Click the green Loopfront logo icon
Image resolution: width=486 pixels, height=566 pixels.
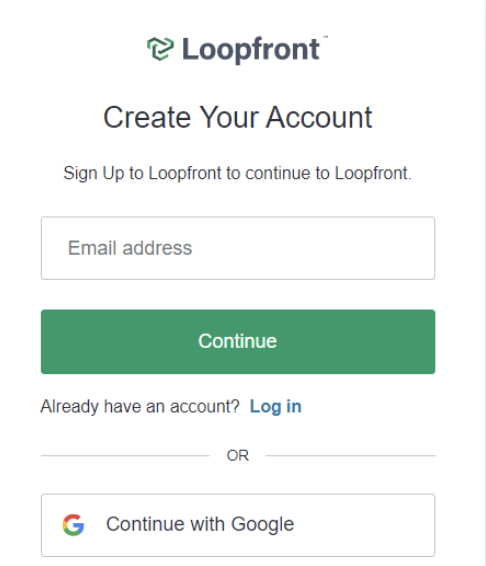[160, 49]
